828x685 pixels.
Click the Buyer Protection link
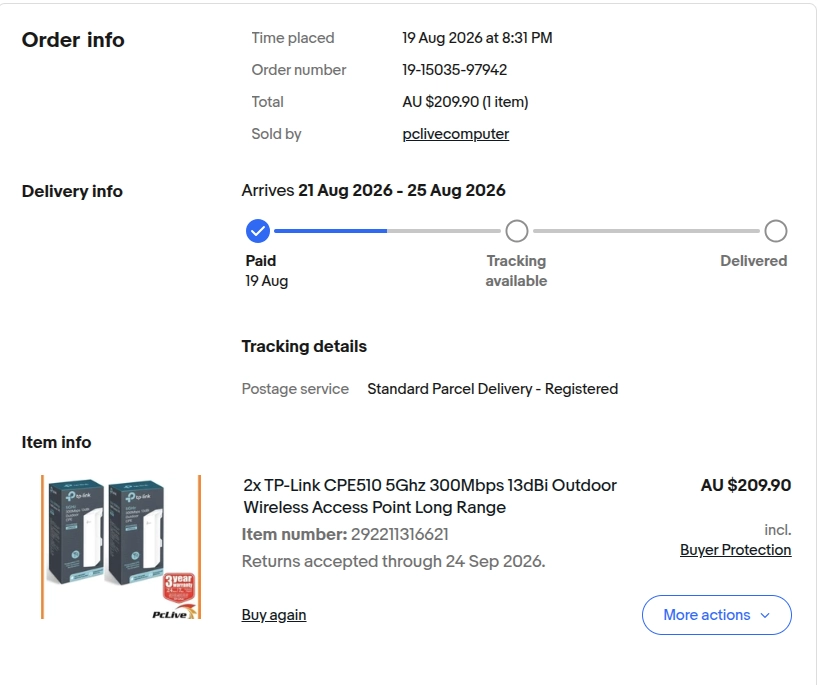pyautogui.click(x=735, y=550)
